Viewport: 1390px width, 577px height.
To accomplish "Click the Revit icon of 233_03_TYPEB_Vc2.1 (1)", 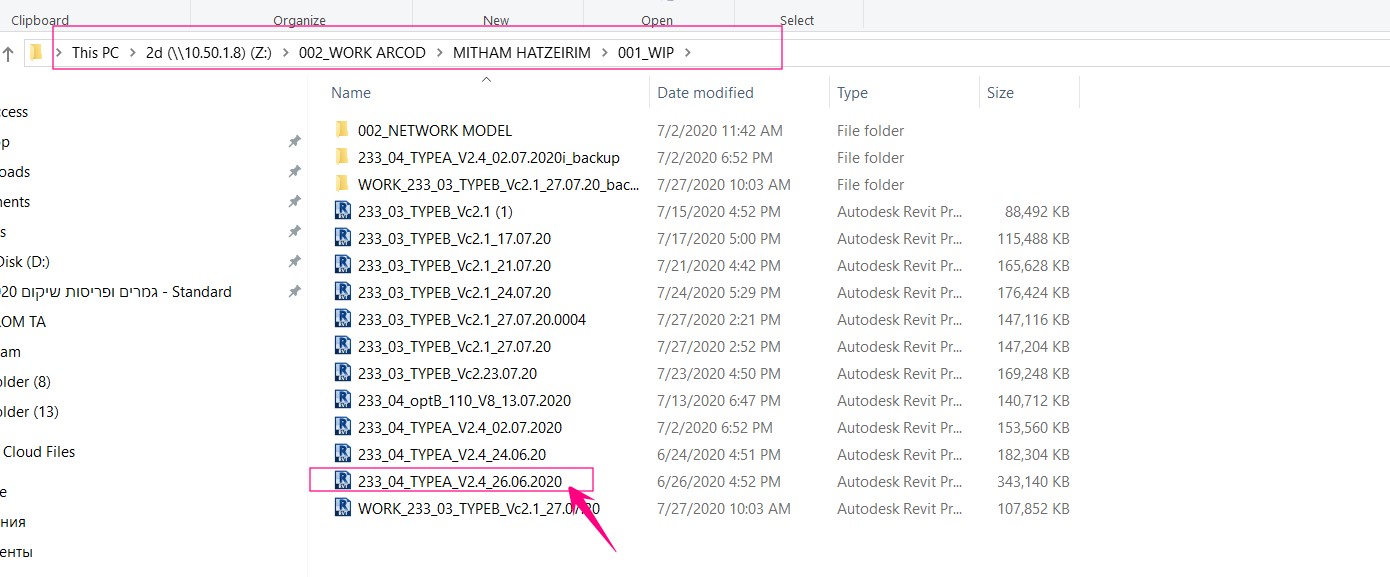I will point(343,211).
